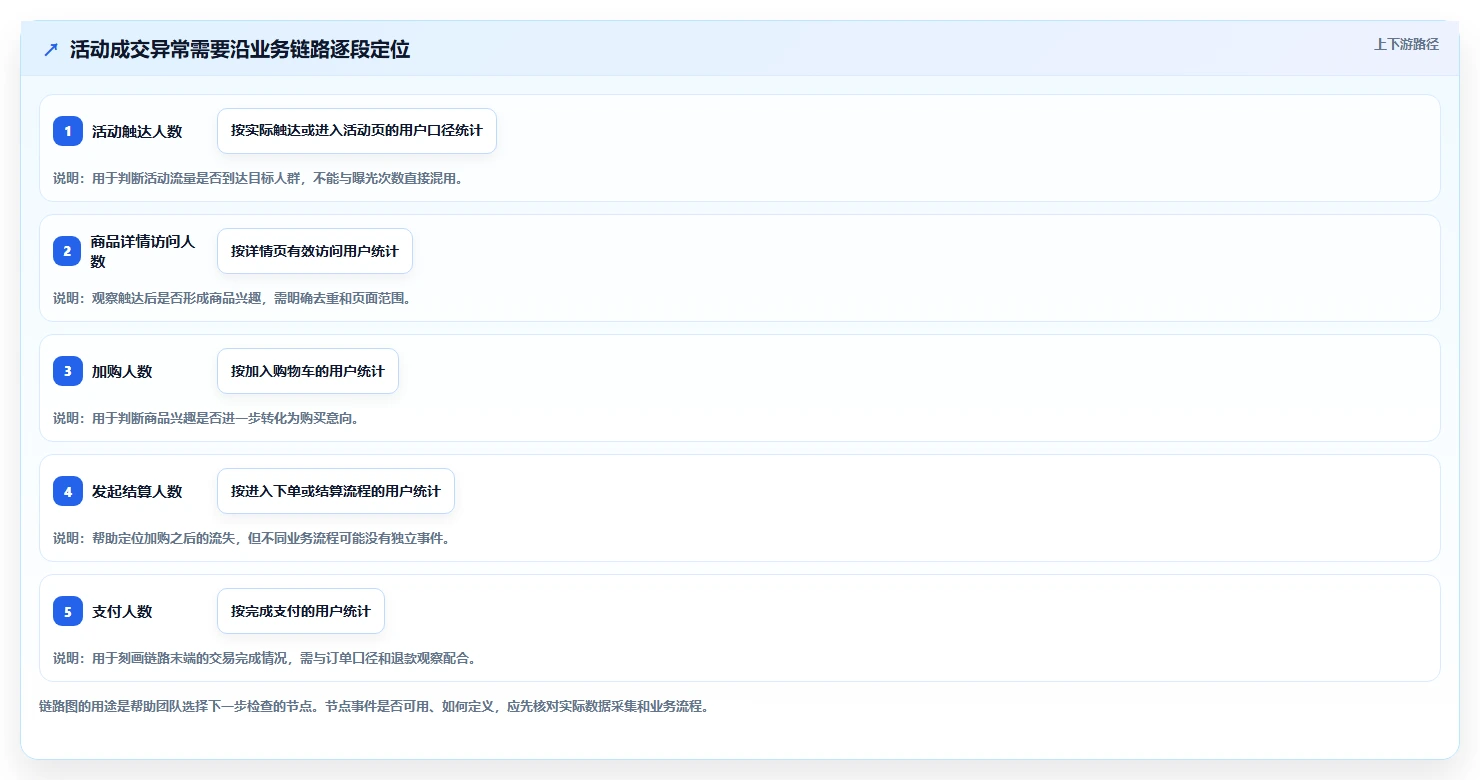Screen dimensions: 1480x780
Task: Click the 按进入下单或结算流程的用户统计 chip
Action: (x=336, y=491)
